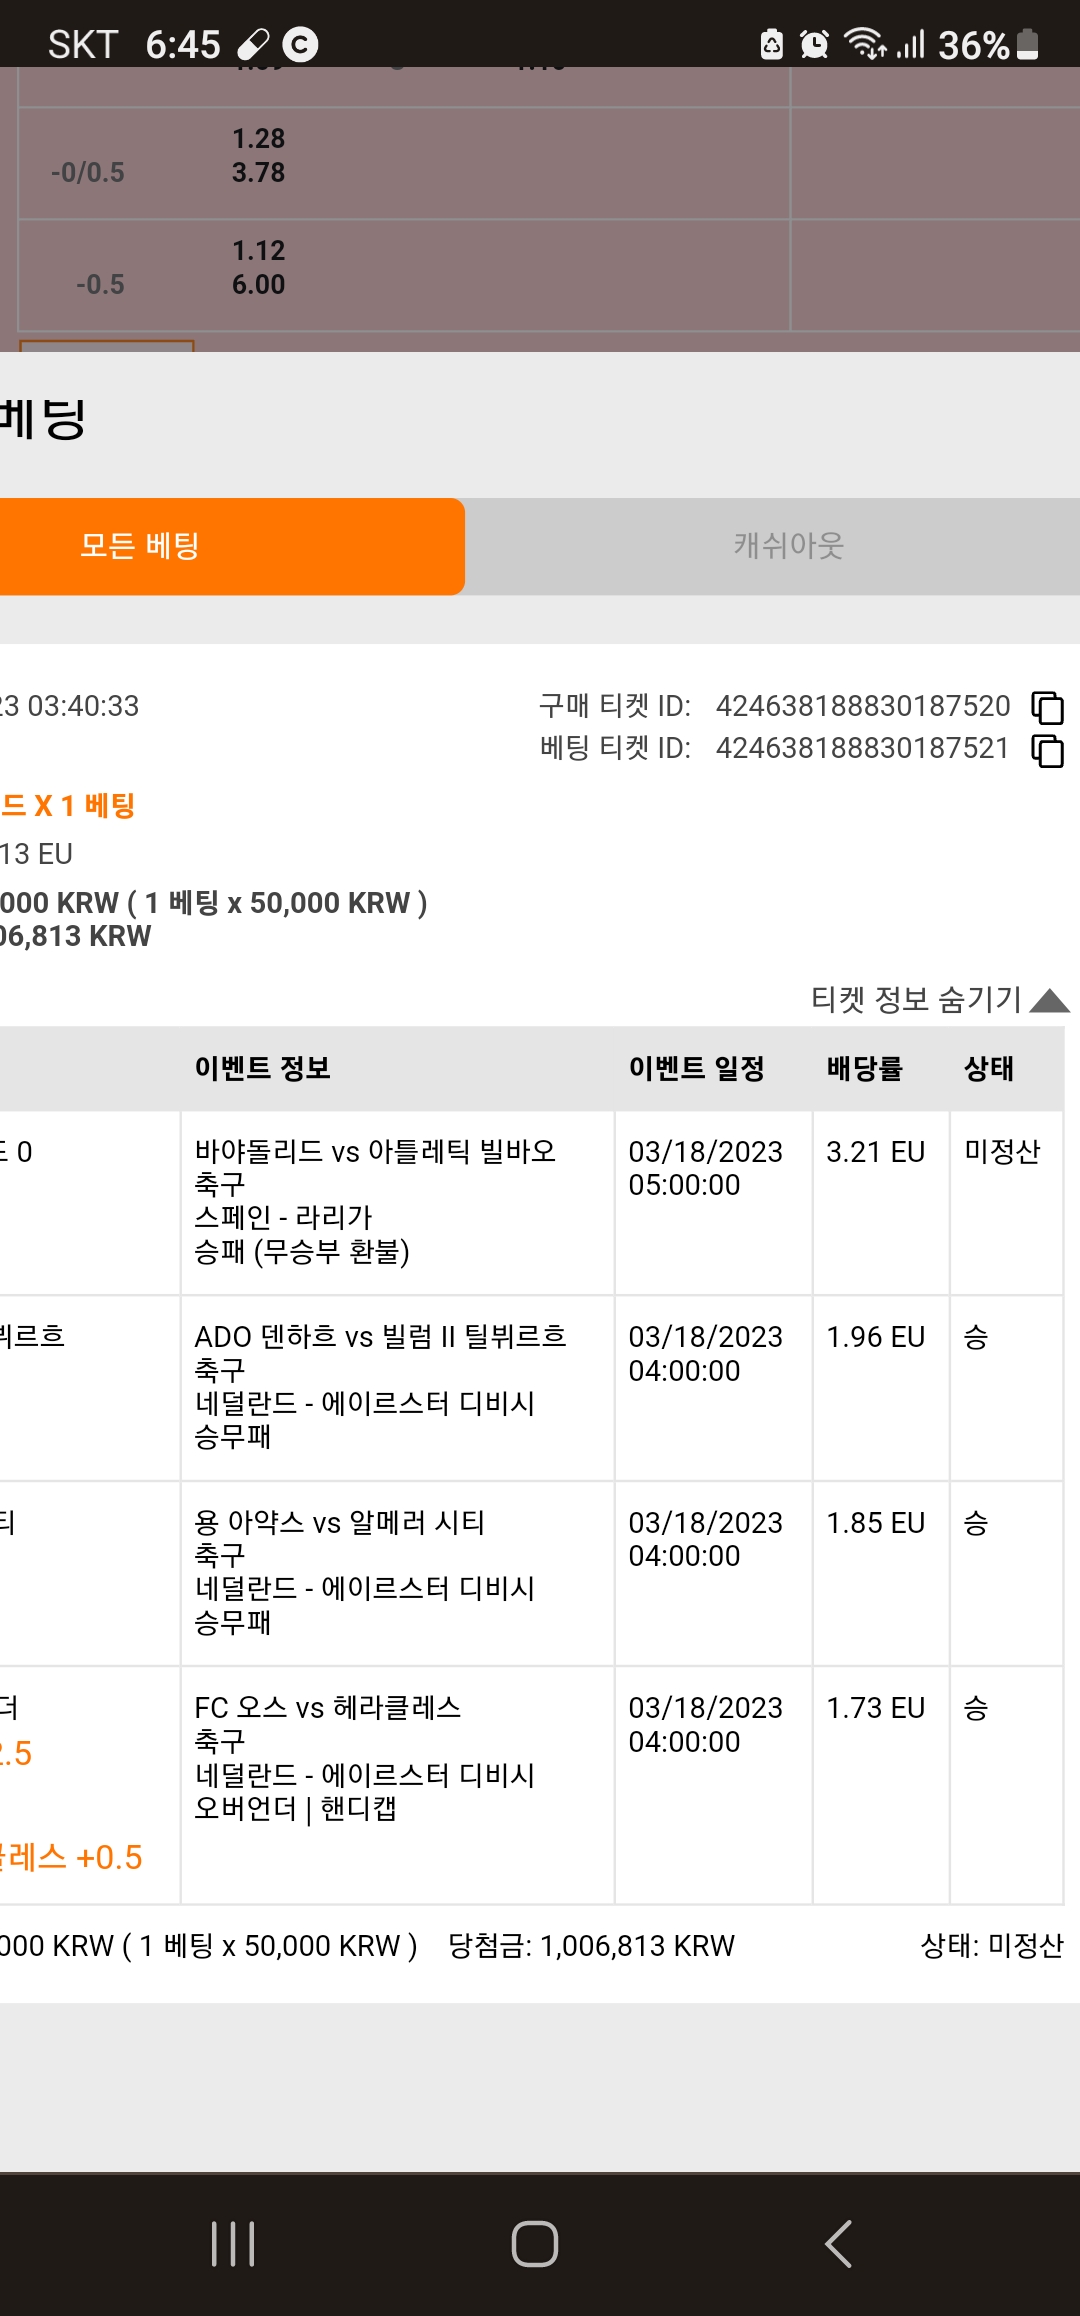Copy the betting ticket ID
This screenshot has height=2316, width=1080.
point(1047,750)
